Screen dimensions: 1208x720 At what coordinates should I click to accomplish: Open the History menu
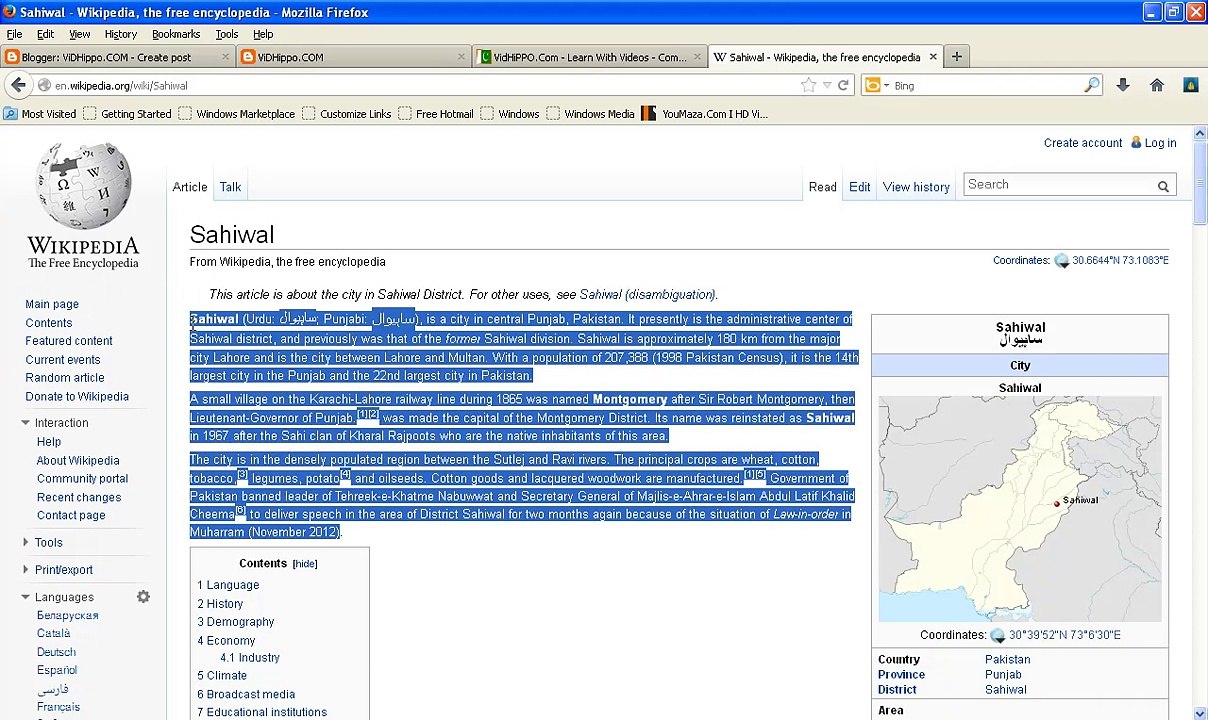click(120, 34)
